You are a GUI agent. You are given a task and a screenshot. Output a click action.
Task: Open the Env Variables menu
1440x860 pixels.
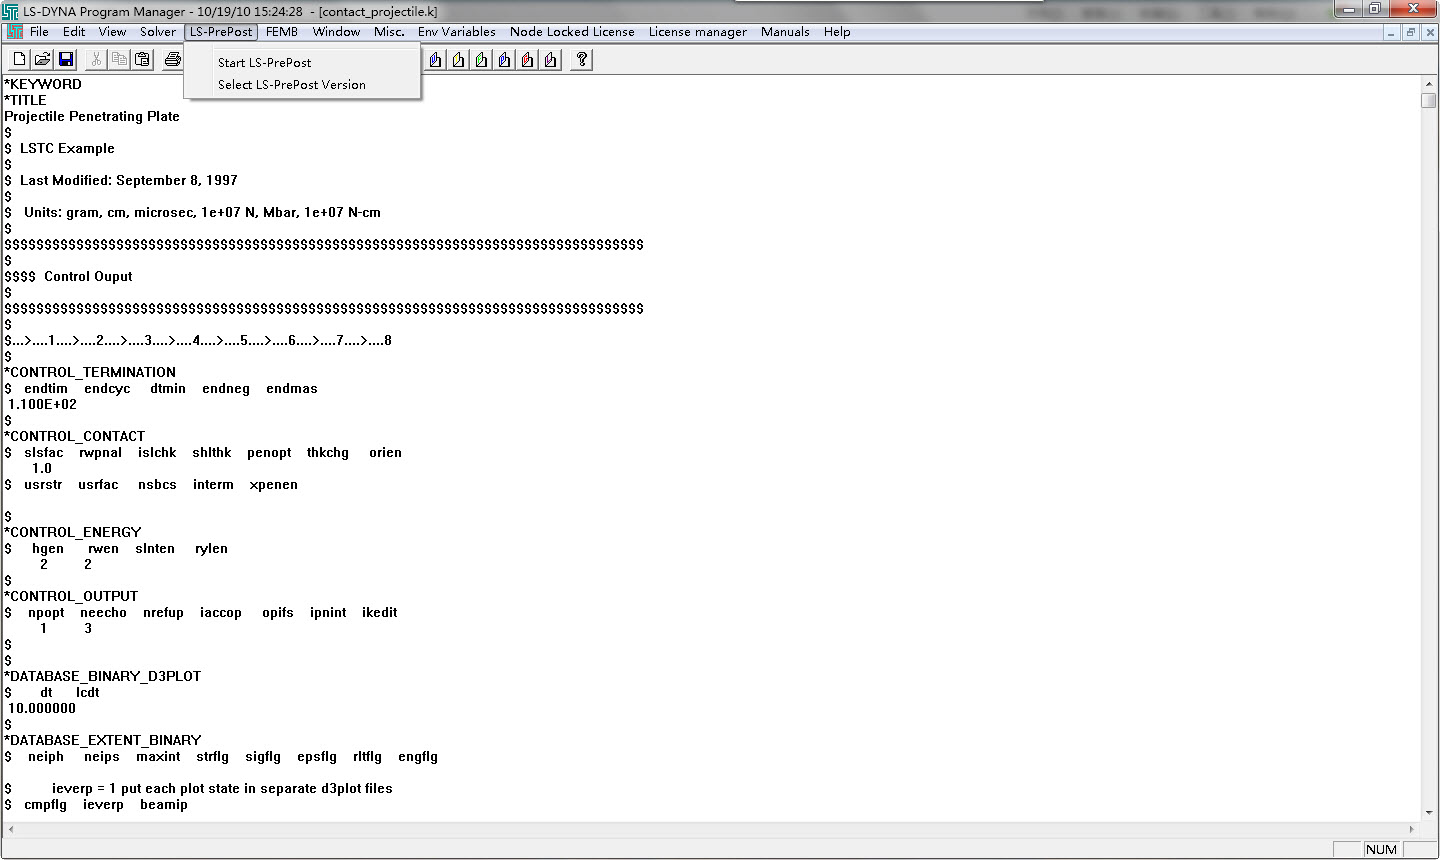tap(456, 32)
